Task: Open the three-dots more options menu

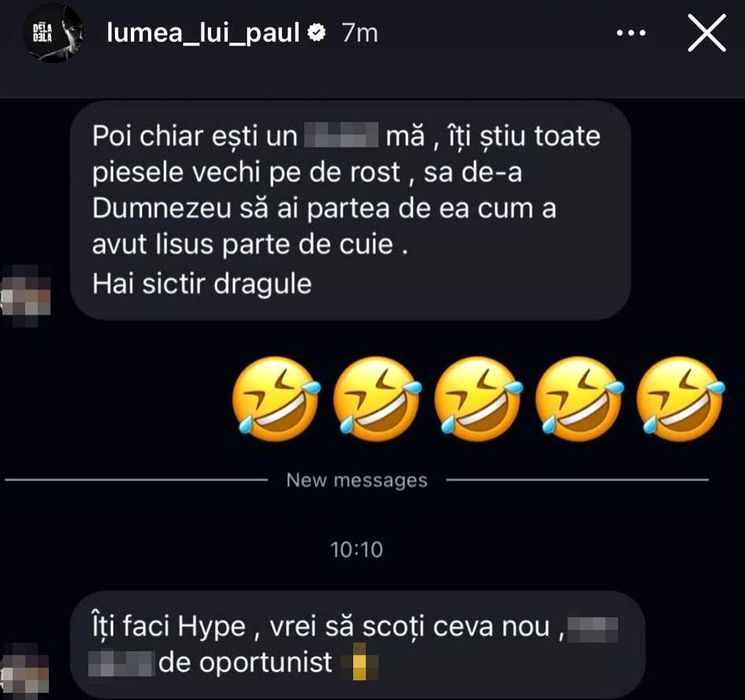Action: (x=630, y=33)
